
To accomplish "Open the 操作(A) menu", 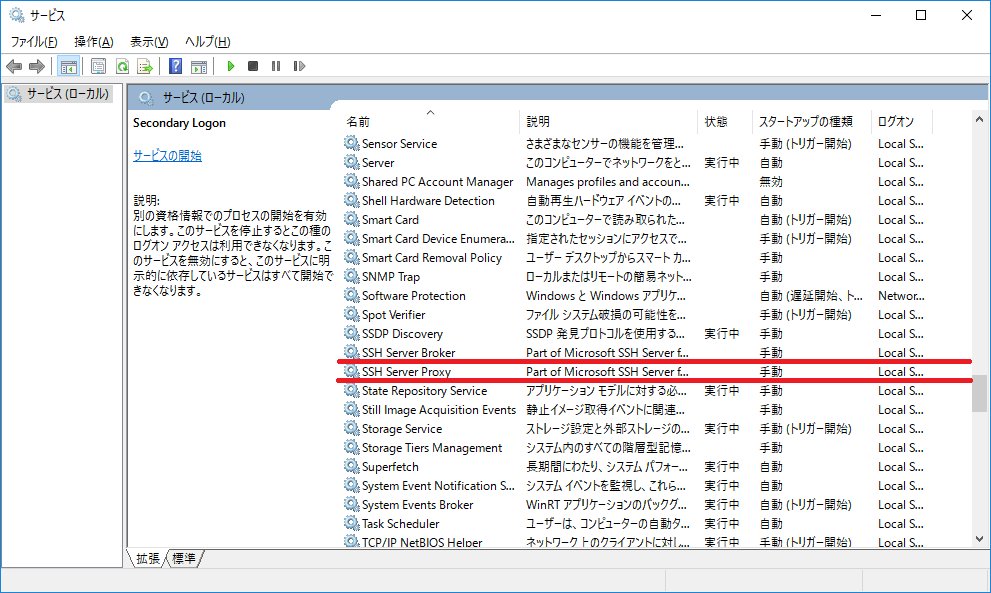I will 94,42.
